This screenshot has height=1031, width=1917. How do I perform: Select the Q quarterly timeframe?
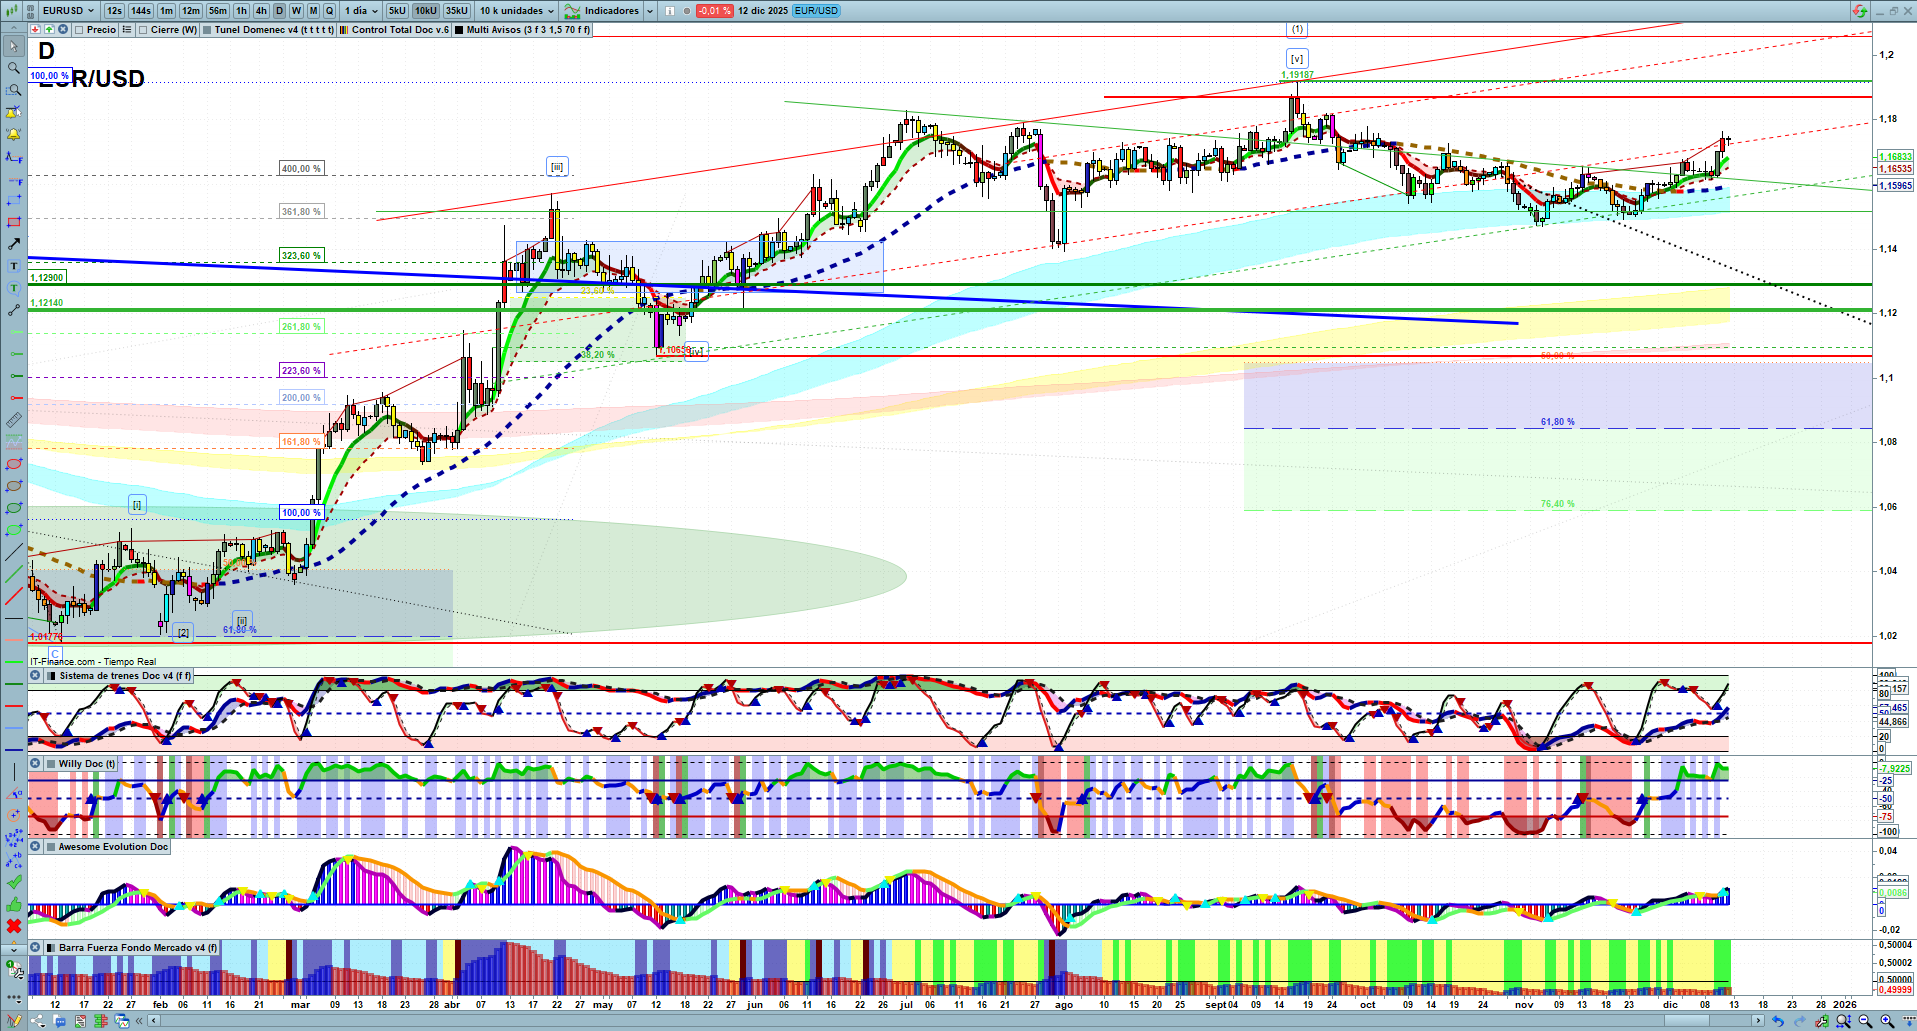click(x=329, y=11)
